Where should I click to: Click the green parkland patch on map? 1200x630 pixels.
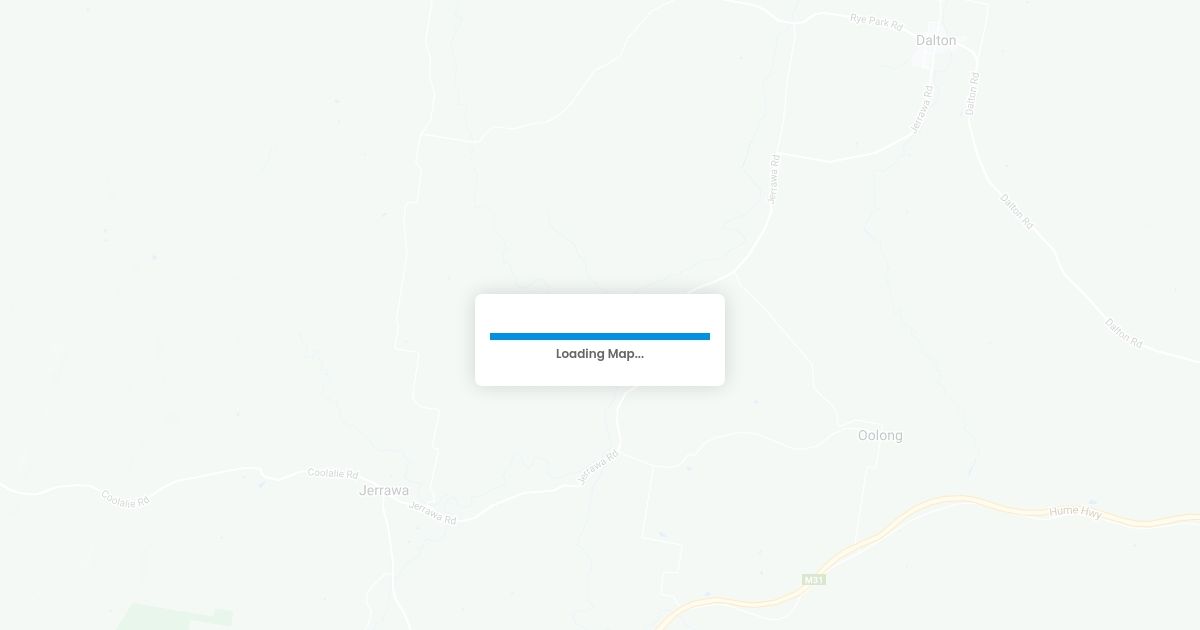click(x=175, y=616)
